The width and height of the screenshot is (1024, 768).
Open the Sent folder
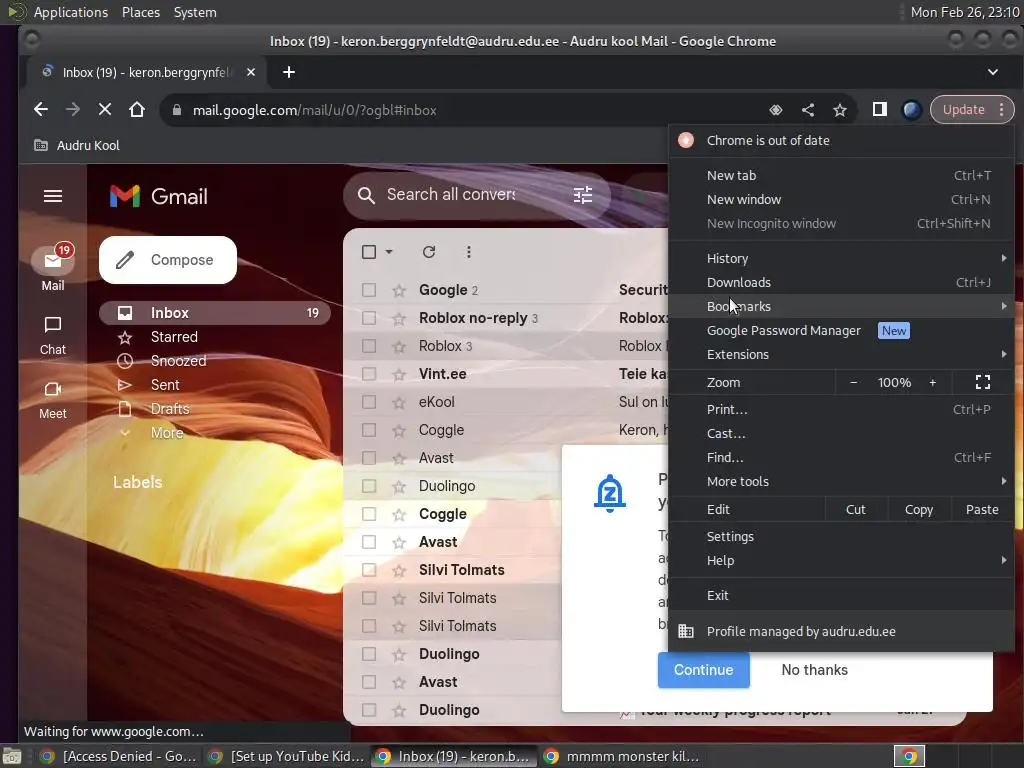(x=165, y=385)
